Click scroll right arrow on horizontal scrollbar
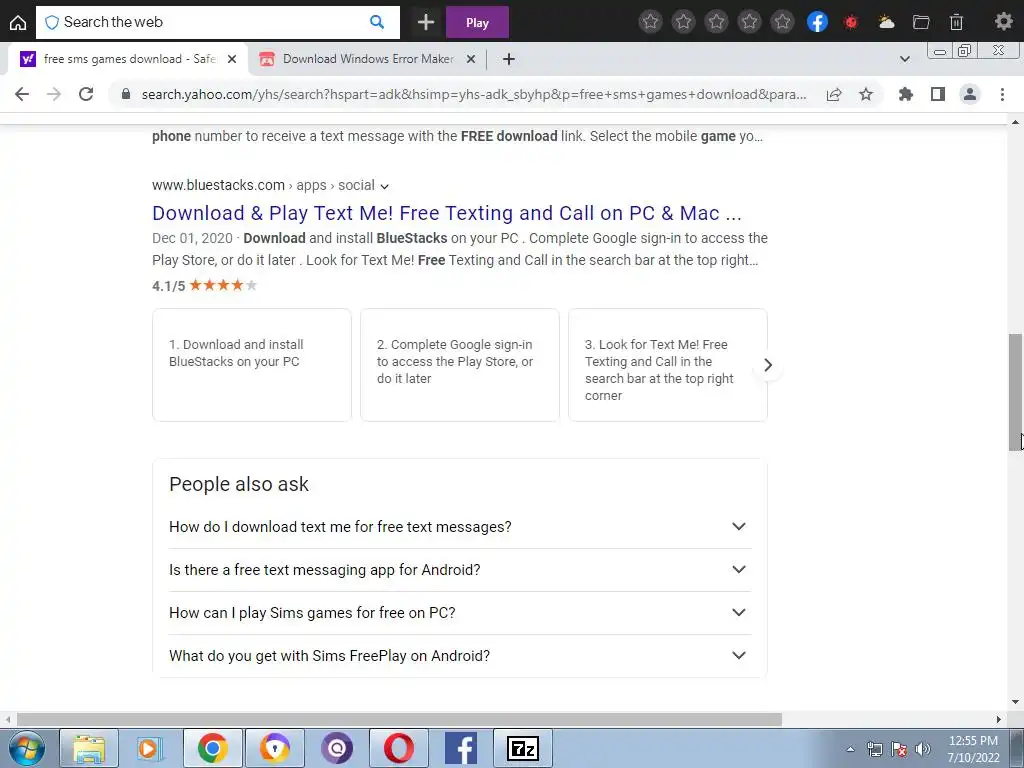The width and height of the screenshot is (1024, 768). coord(998,720)
